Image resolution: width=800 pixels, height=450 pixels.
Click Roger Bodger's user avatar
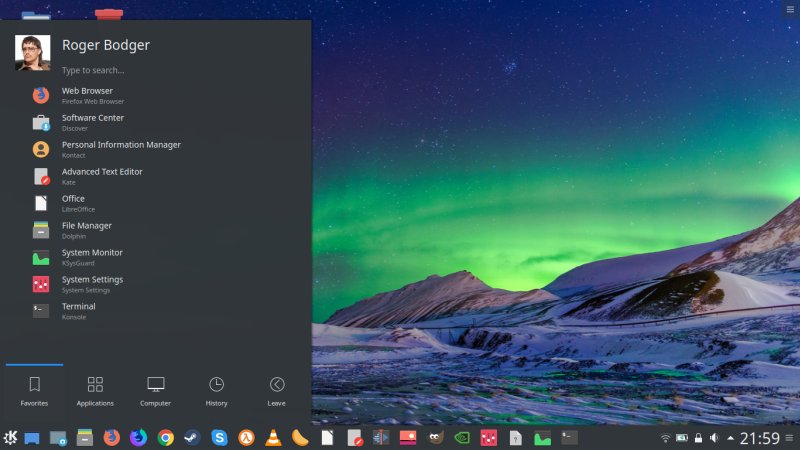pyautogui.click(x=32, y=52)
